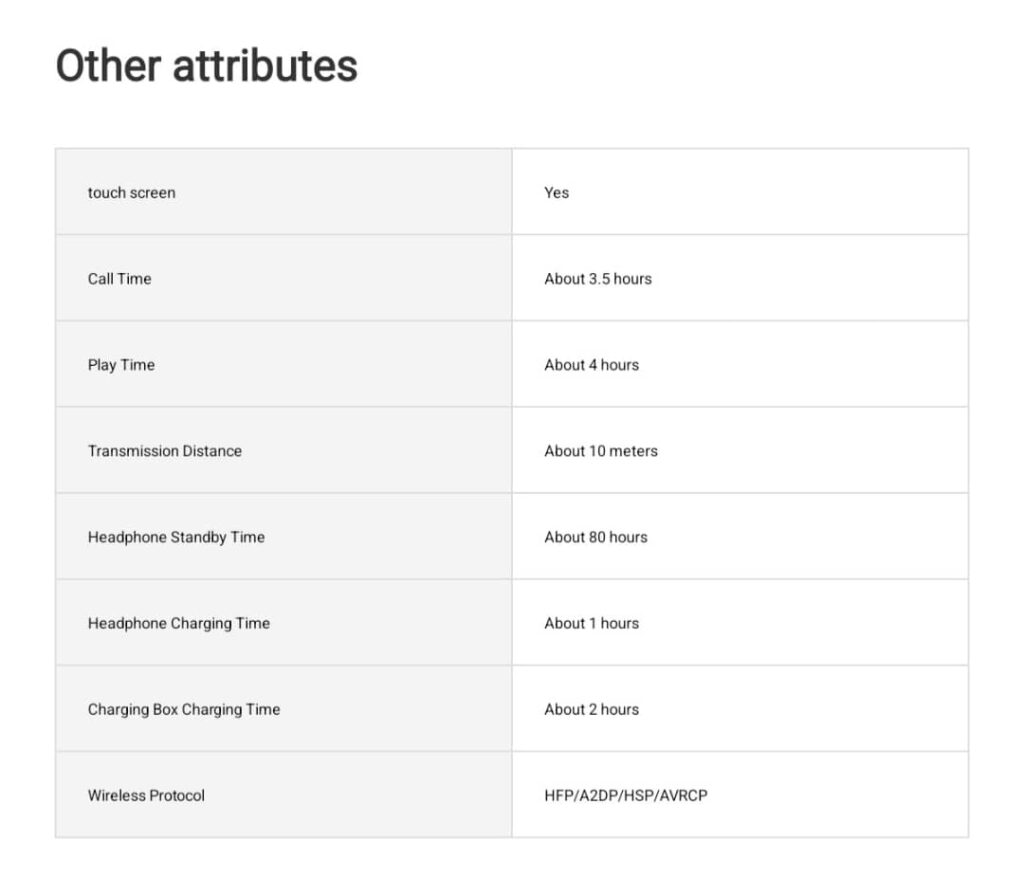The height and width of the screenshot is (876, 1024).
Task: Select the Charging Box Charging Time label
Action: [184, 709]
